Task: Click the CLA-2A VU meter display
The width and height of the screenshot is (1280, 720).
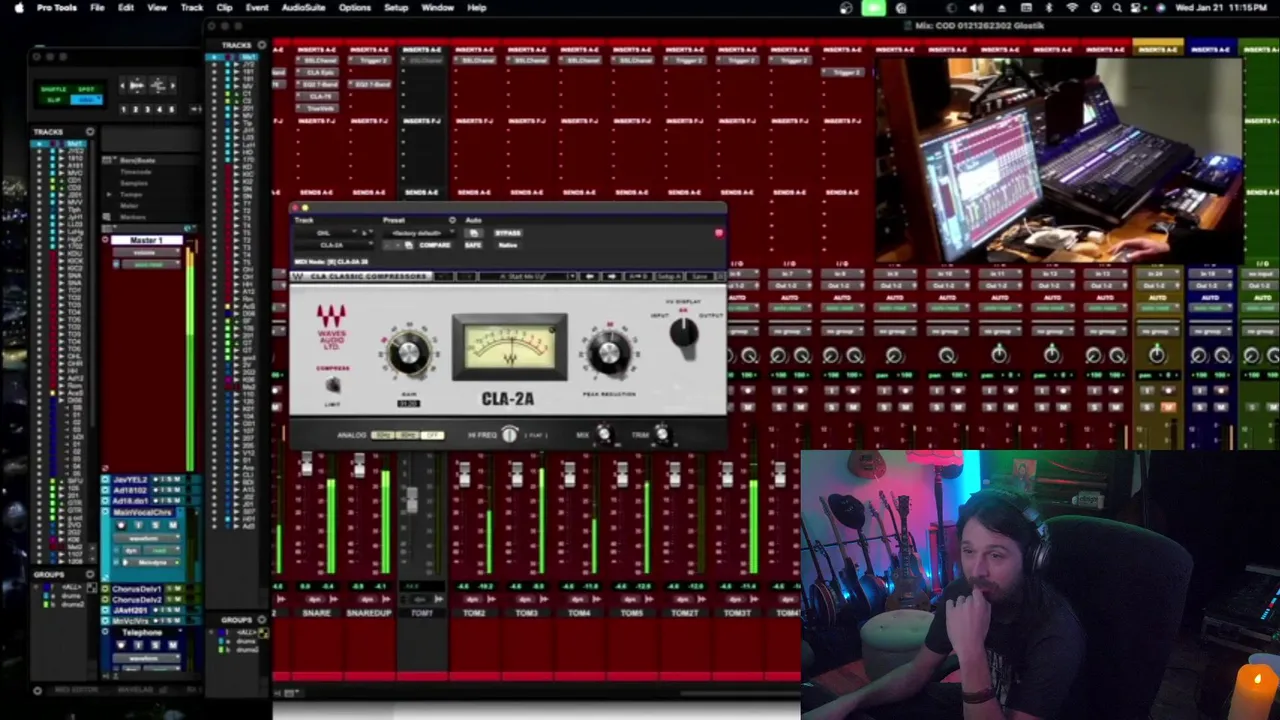Action: point(510,347)
